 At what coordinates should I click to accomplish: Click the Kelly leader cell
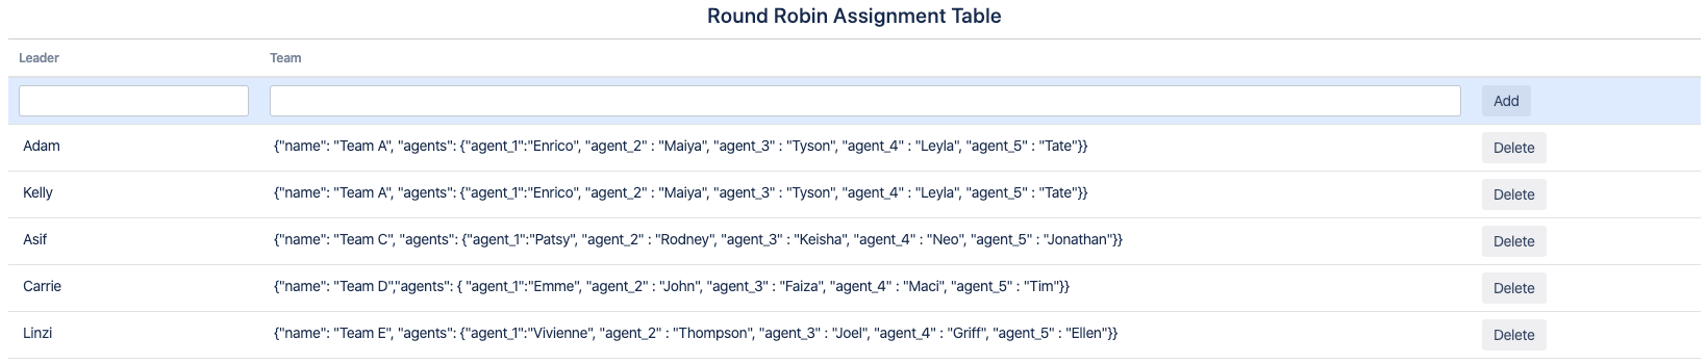click(38, 193)
